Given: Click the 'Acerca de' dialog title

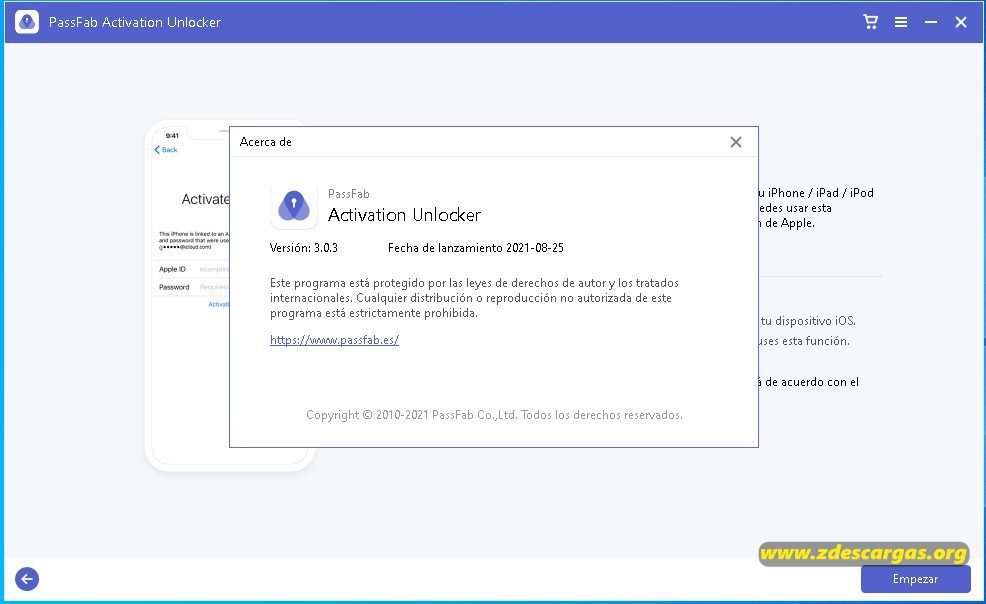Looking at the screenshot, I should (x=265, y=142).
